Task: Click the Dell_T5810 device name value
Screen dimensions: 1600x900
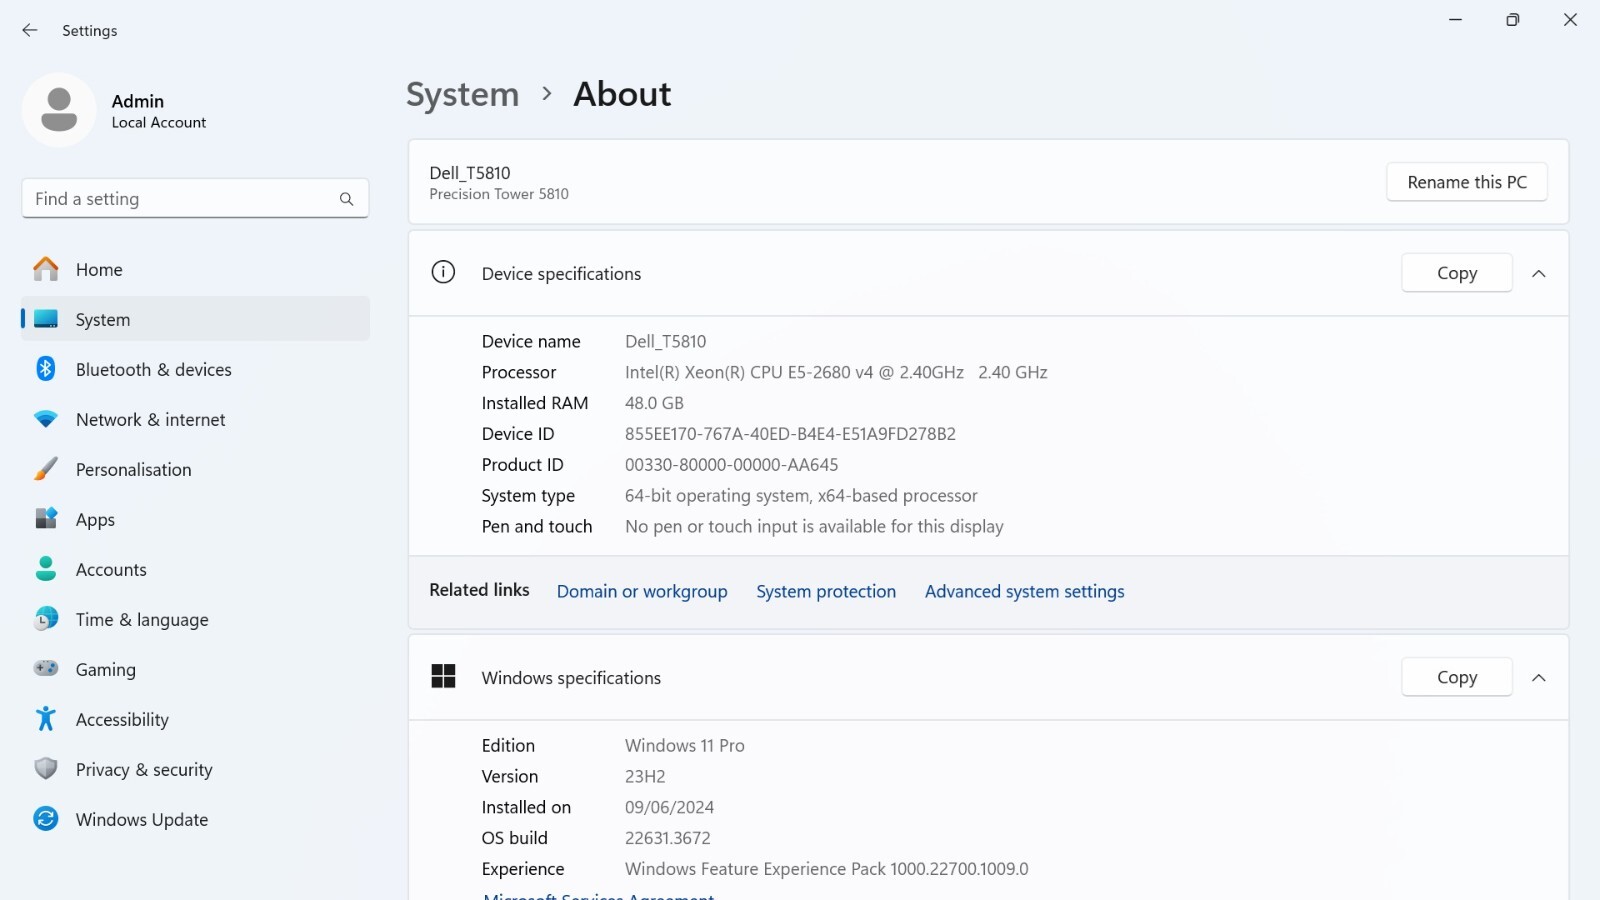Action: [x=666, y=341]
